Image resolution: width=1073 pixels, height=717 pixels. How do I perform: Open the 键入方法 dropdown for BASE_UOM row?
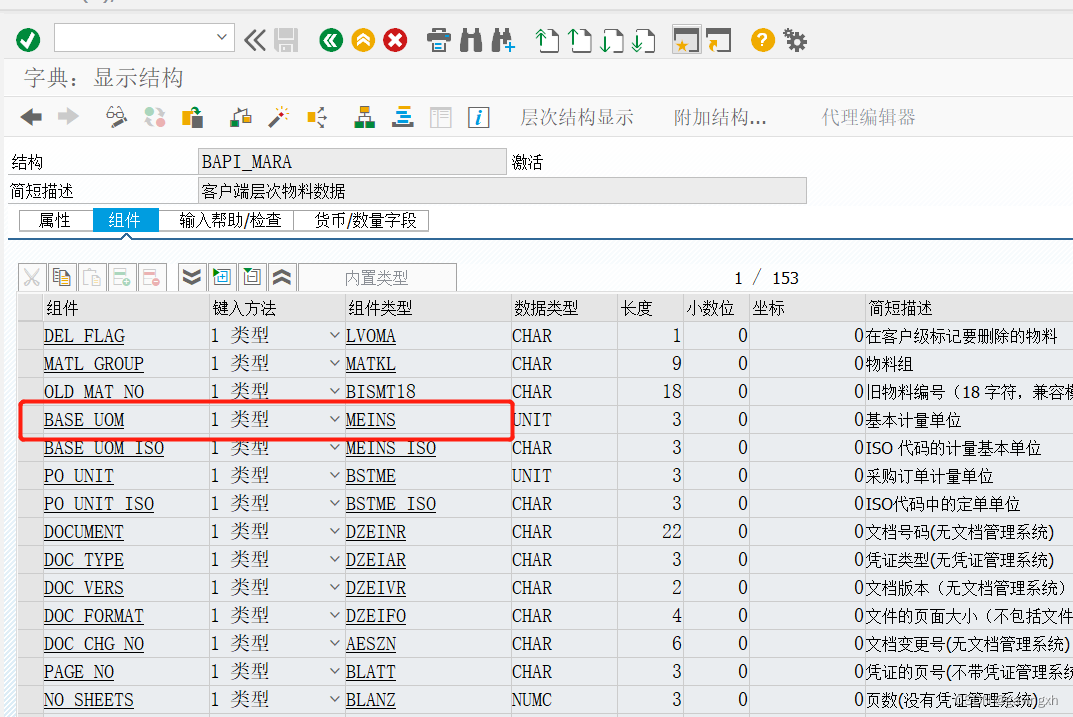coord(334,419)
